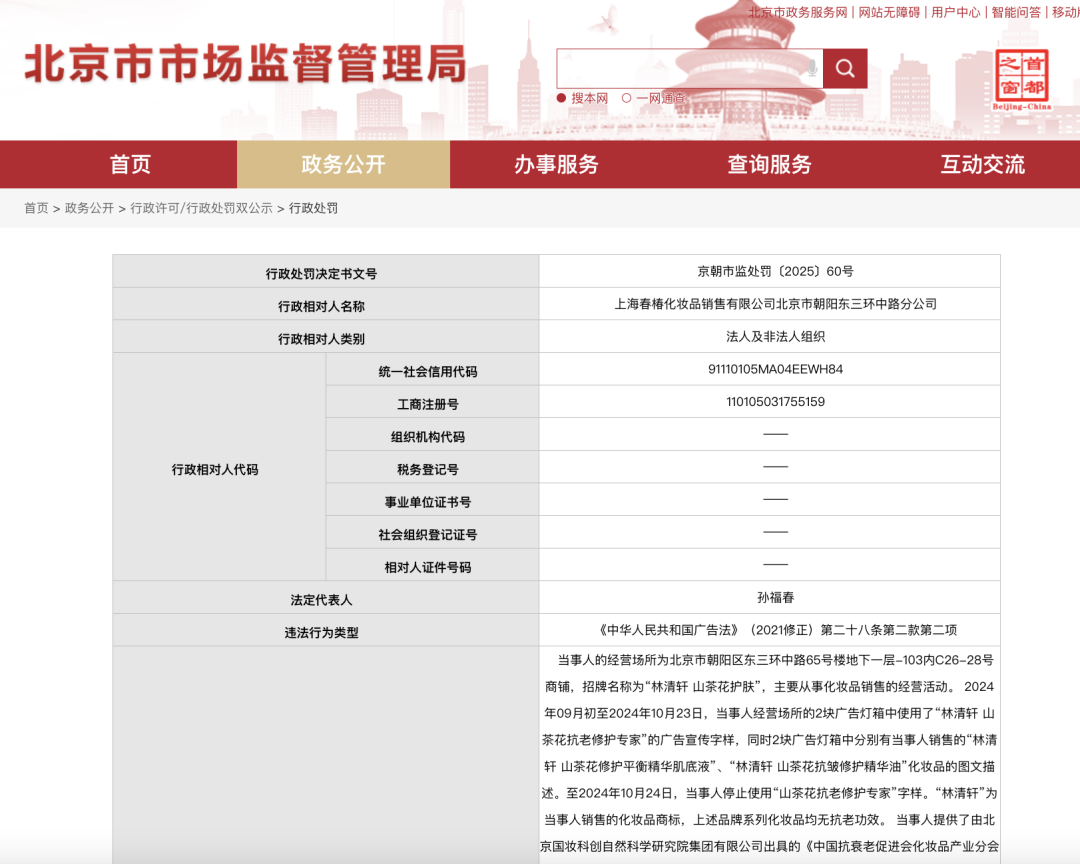
Task: Click the 行政处罚 breadcrumb item
Action: 313,208
